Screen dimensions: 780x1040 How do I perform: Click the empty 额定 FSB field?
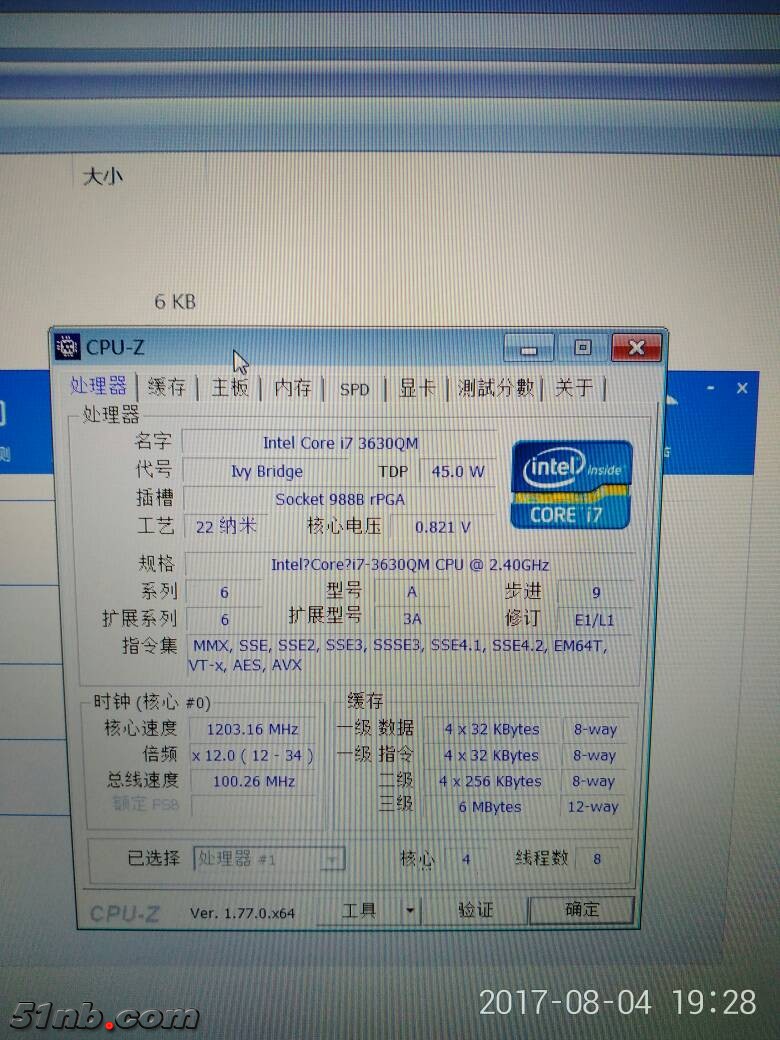(254, 806)
